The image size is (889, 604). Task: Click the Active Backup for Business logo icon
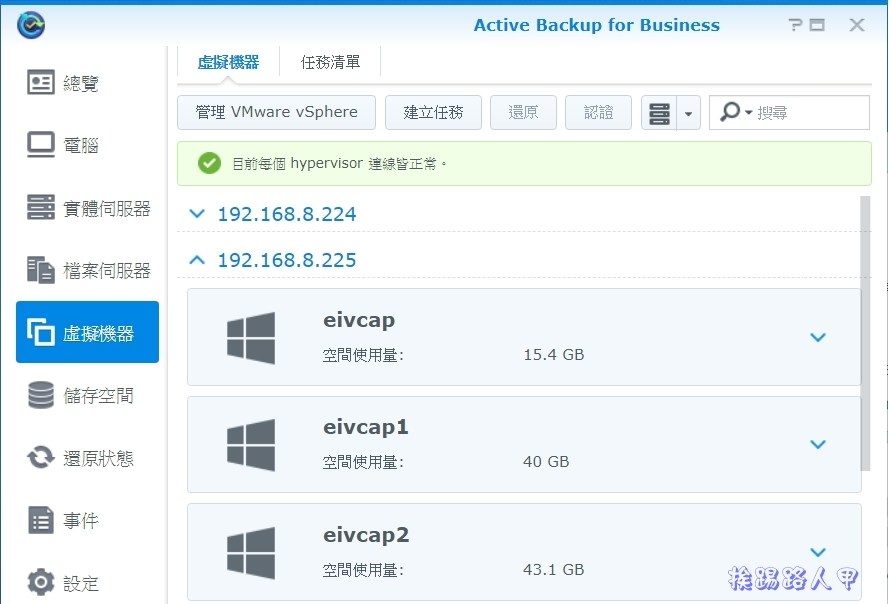(x=31, y=25)
